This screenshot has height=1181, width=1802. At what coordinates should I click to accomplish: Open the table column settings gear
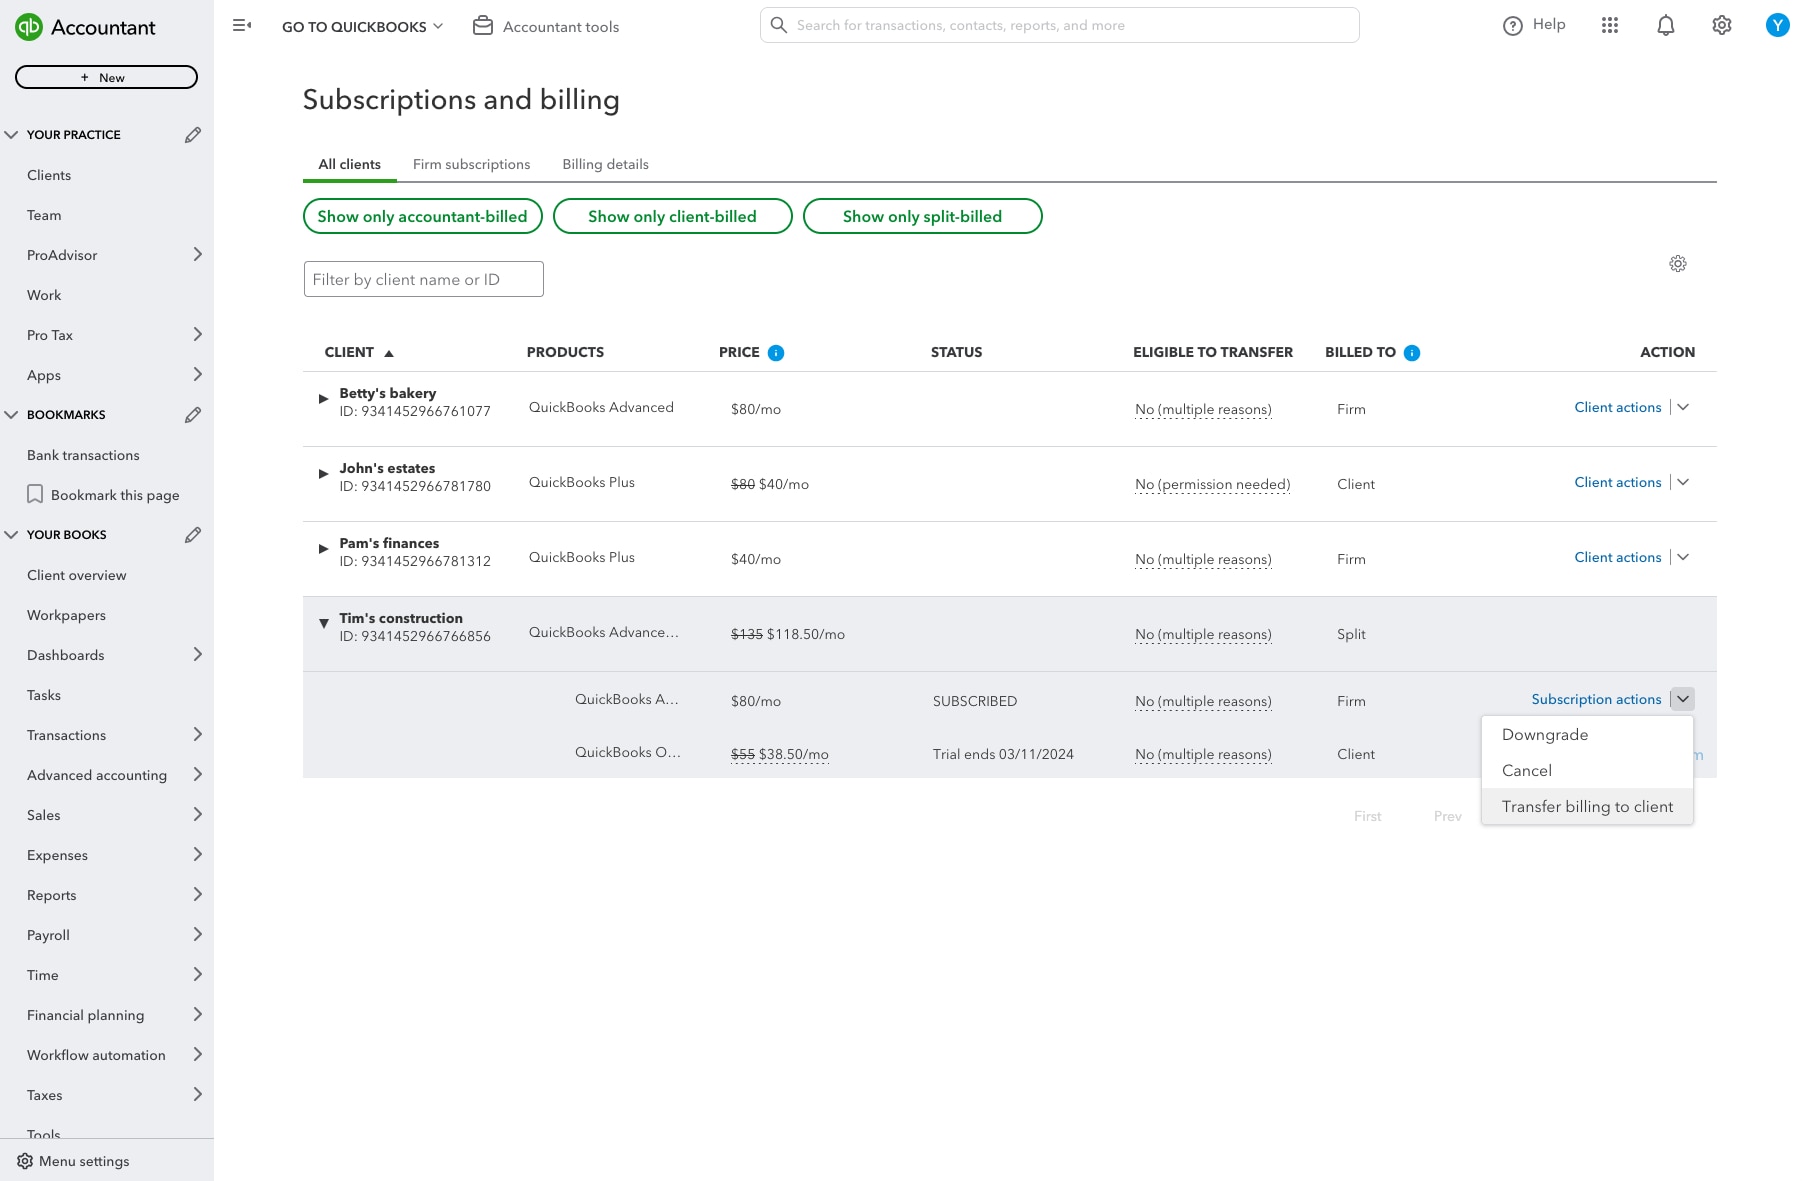(1678, 263)
